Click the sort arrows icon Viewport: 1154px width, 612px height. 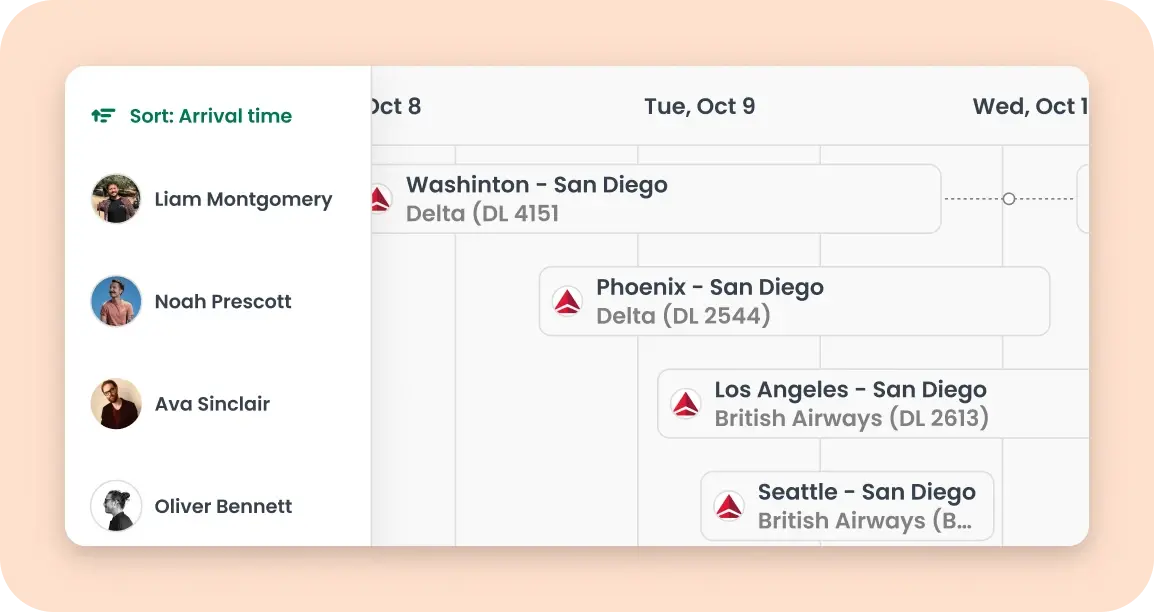coord(103,116)
